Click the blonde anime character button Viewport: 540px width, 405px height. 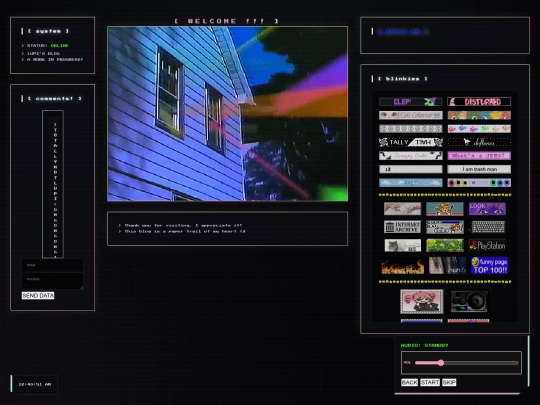[x=445, y=209]
